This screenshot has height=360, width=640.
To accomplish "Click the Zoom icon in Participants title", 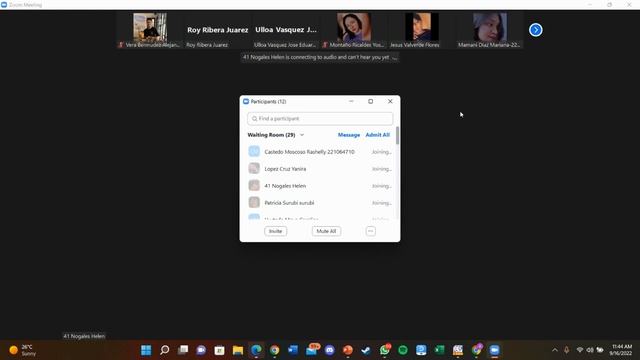I will pos(246,101).
